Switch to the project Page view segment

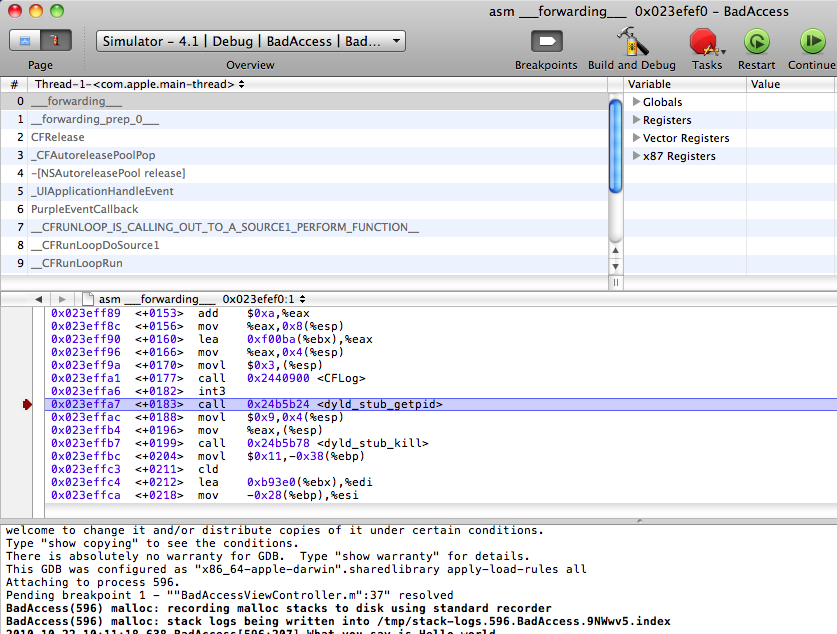pos(25,41)
